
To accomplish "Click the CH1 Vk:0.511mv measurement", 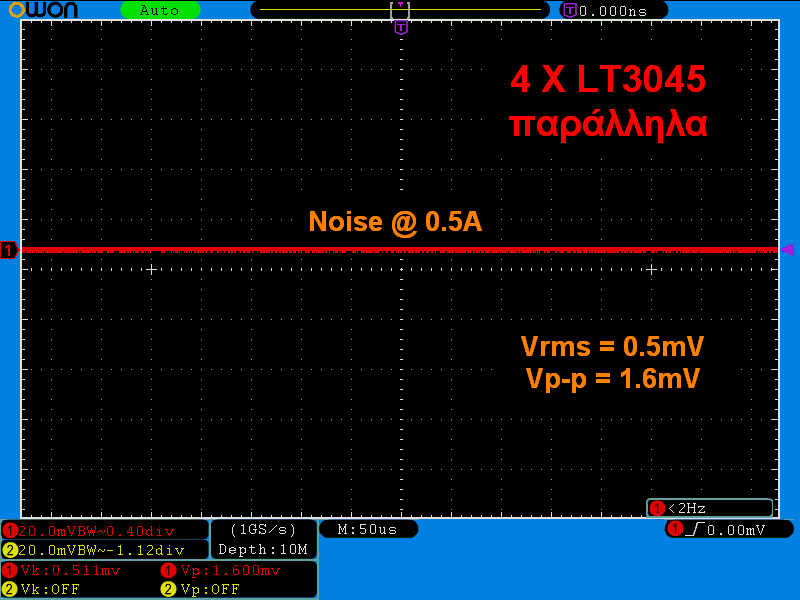I will pyautogui.click(x=69, y=570).
